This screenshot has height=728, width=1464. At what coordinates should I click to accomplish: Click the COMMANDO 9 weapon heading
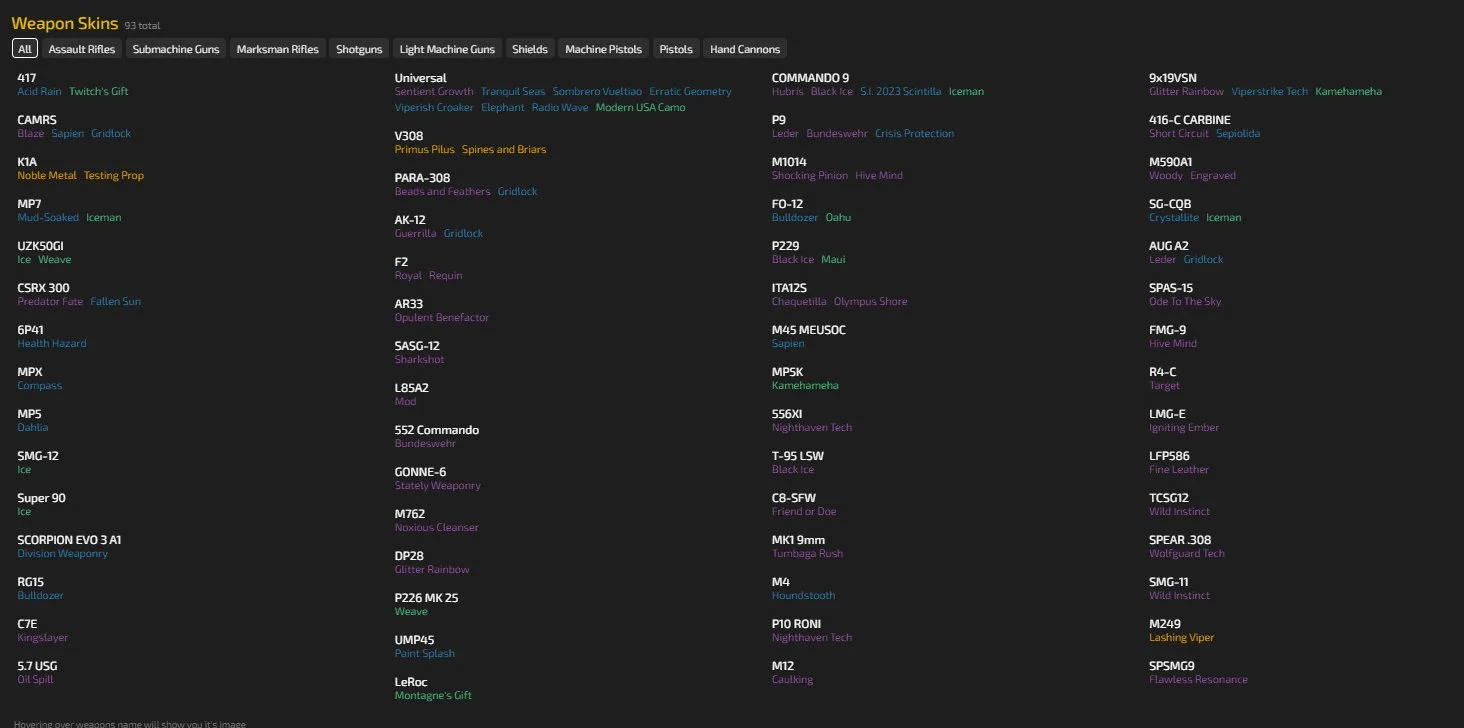pyautogui.click(x=810, y=77)
